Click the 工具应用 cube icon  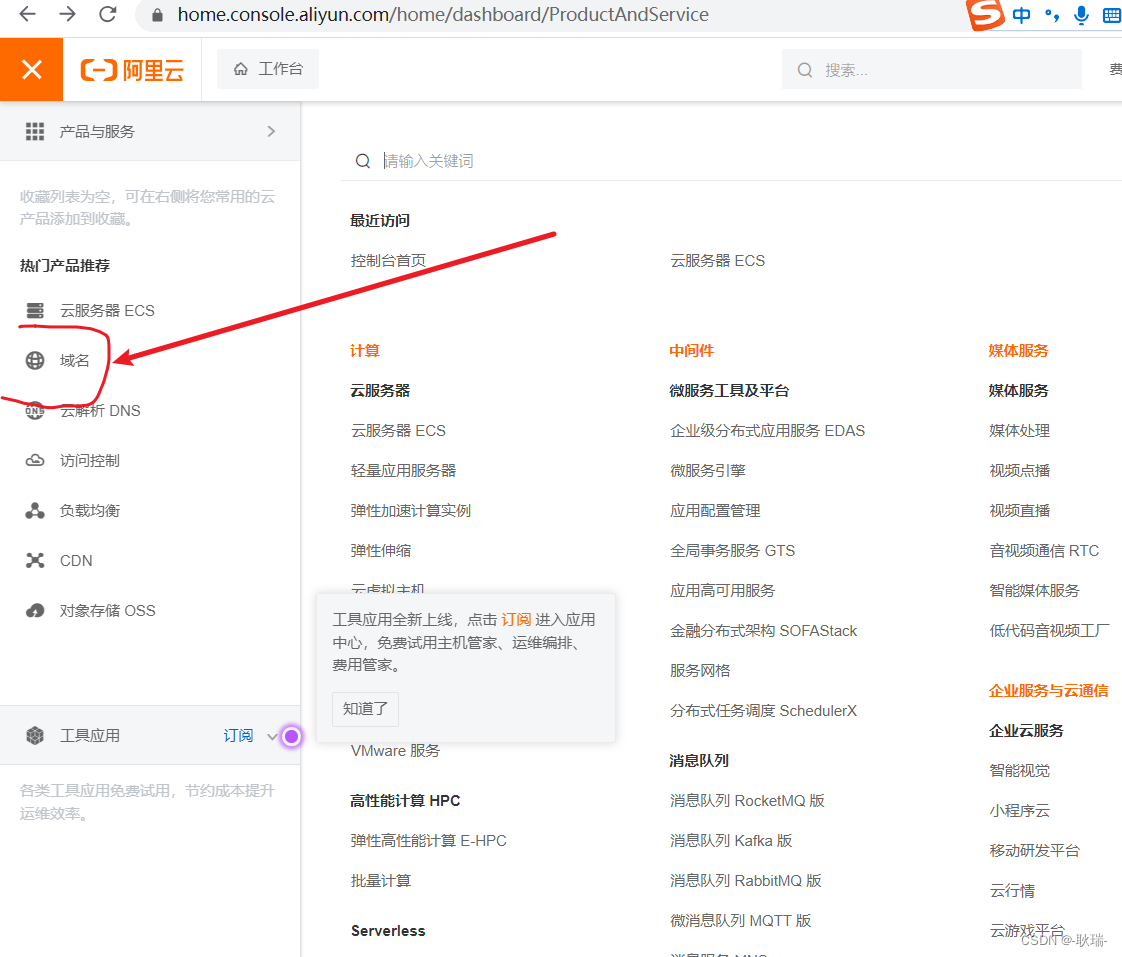[35, 736]
